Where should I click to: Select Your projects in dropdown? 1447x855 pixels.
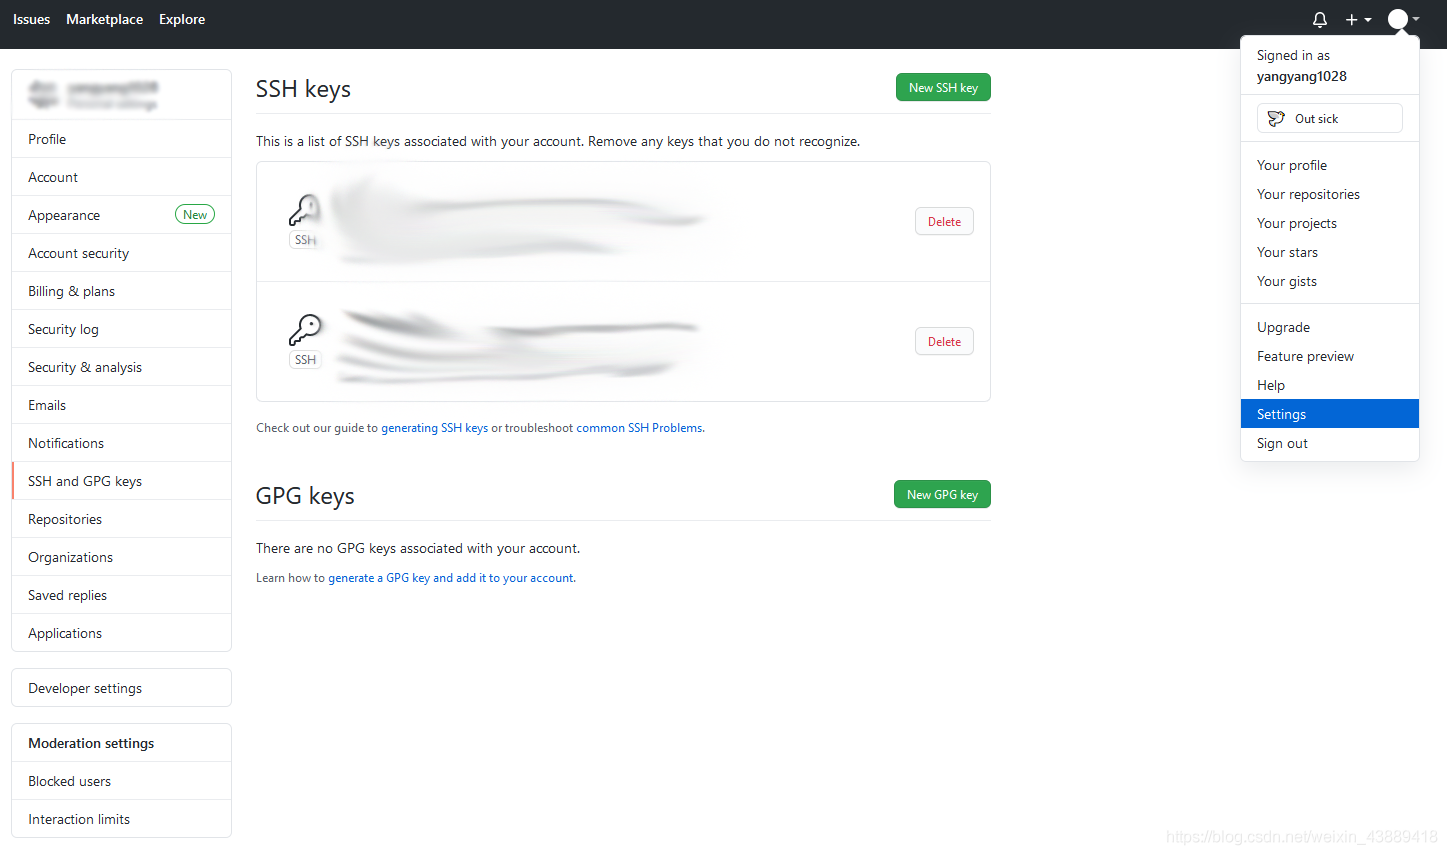click(1329, 223)
